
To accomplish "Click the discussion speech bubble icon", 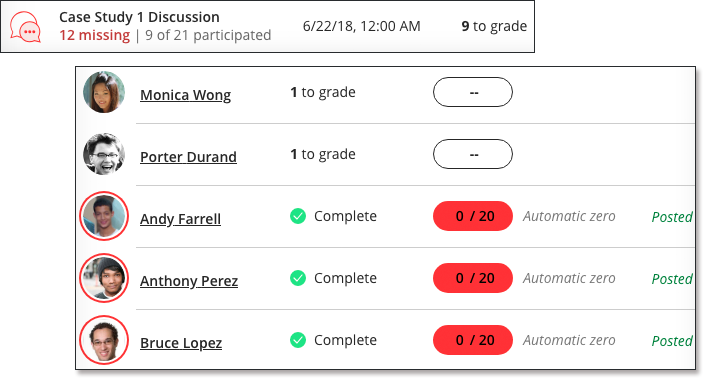I will click(x=26, y=27).
